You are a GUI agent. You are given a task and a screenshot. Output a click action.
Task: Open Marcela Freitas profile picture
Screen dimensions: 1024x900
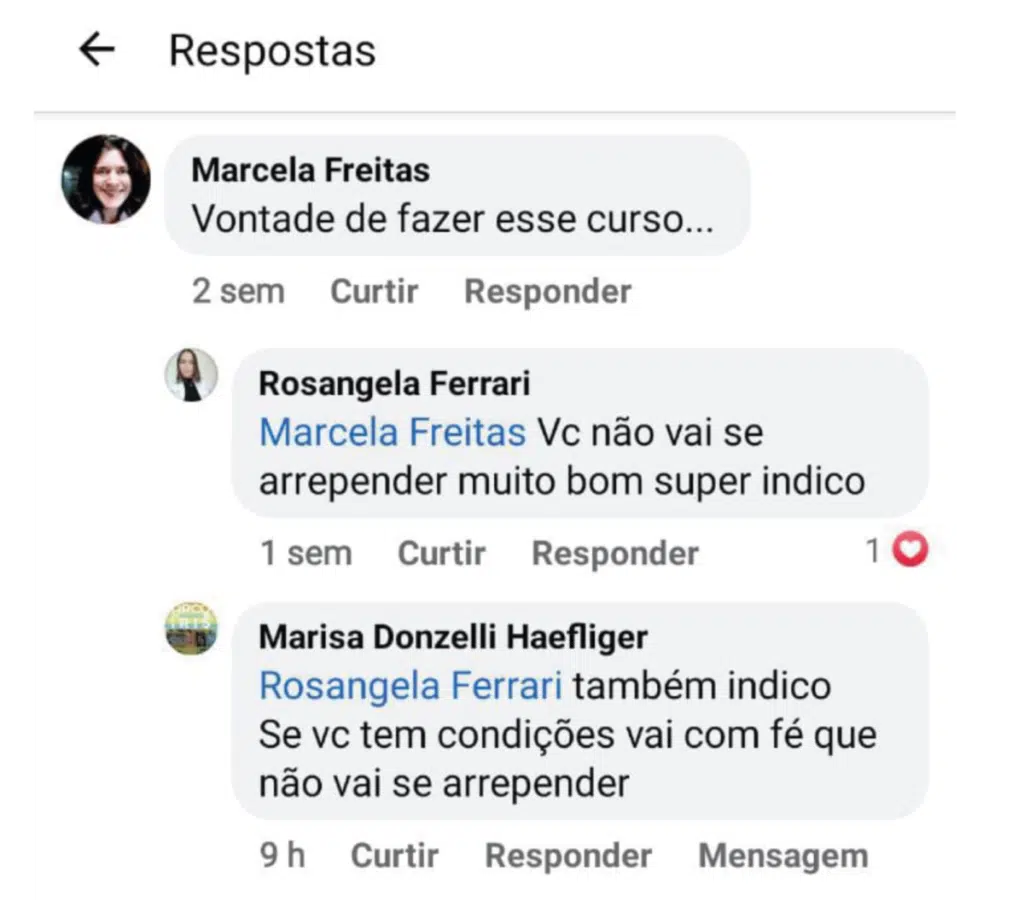pos(106,179)
